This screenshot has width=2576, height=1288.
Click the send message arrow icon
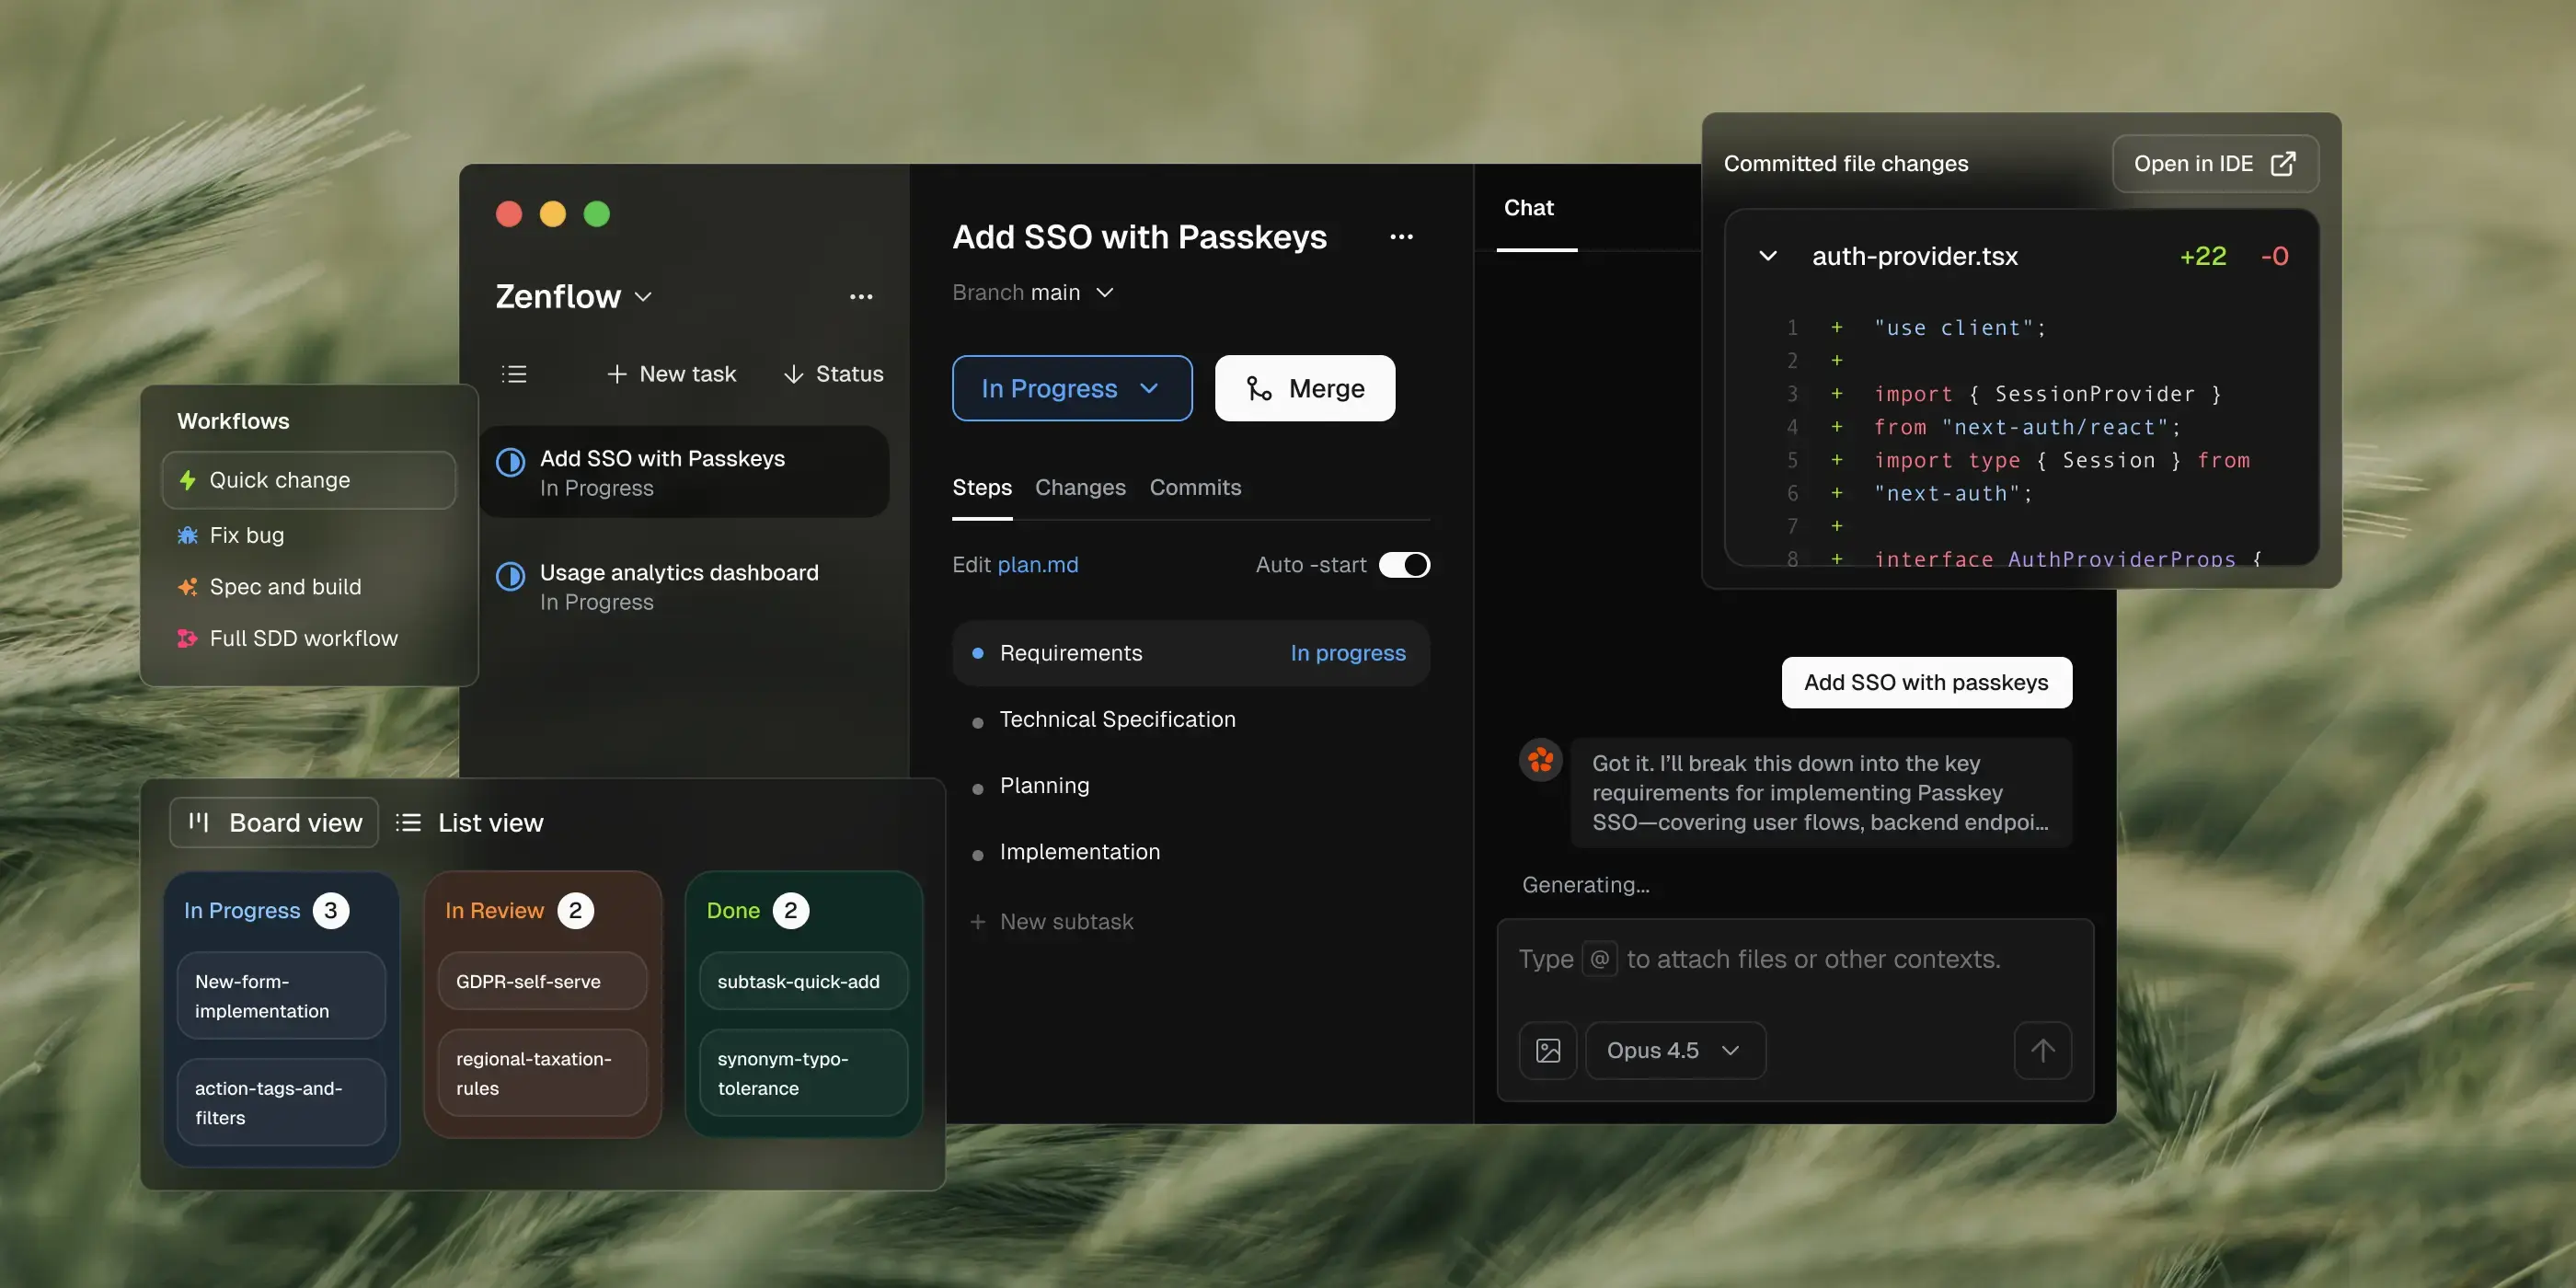[x=2043, y=1050]
